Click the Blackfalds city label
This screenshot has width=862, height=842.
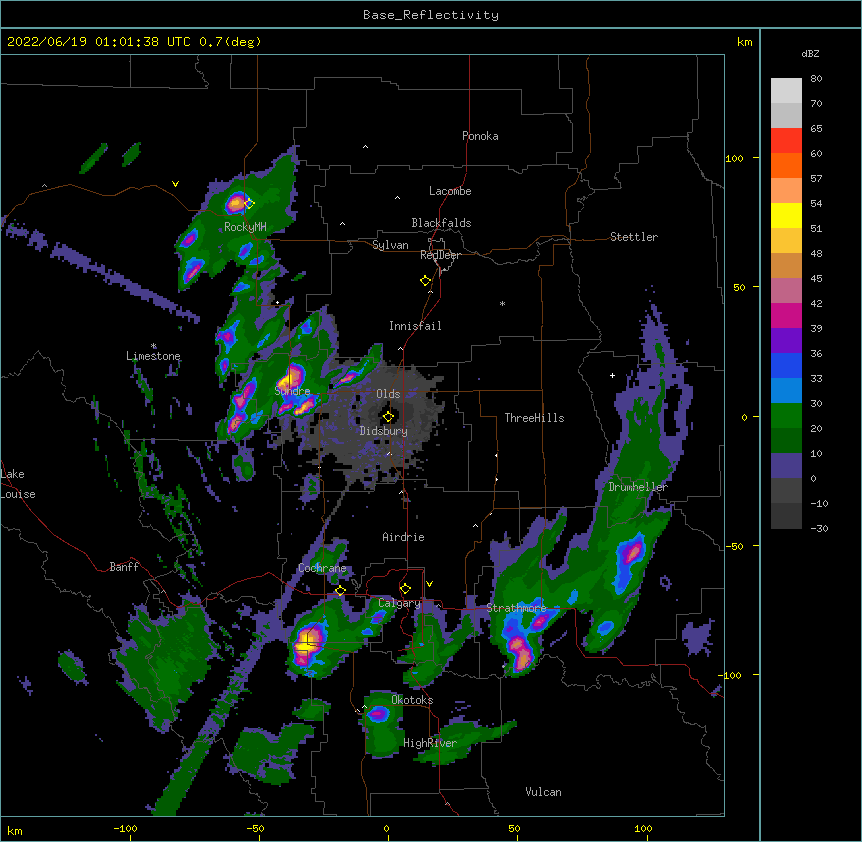point(441,223)
